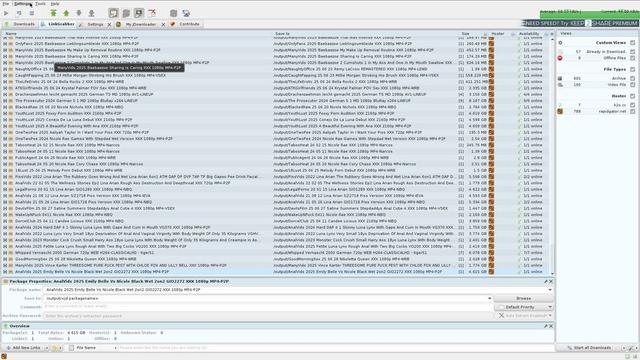Switch to the Downloads tab
Image resolution: width=640 pixels, height=360 pixels.
click(20, 24)
